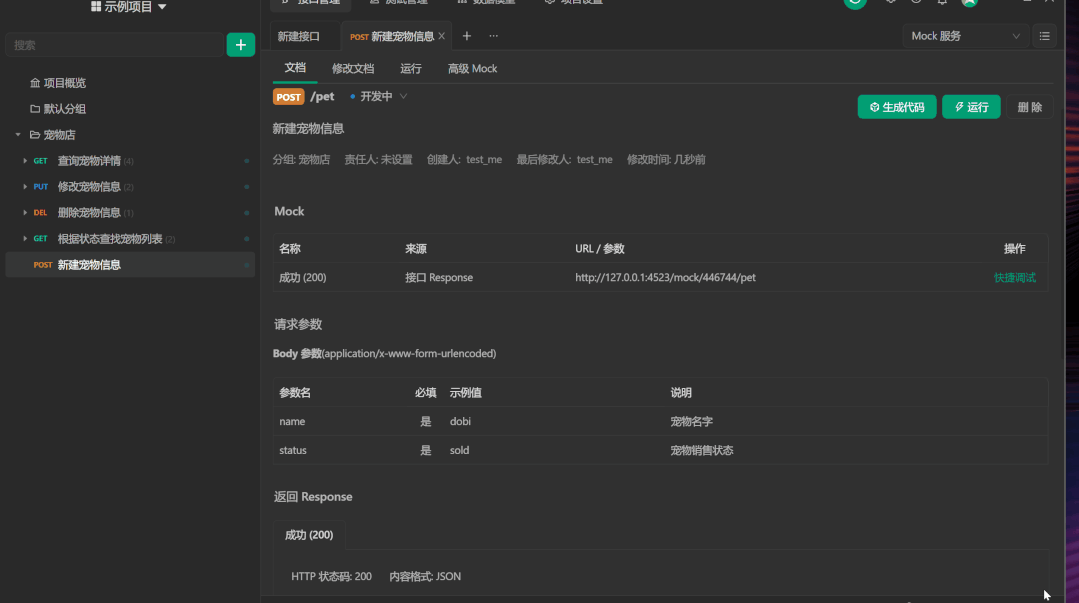Click the 生成代码 button
Image resolution: width=1079 pixels, height=603 pixels.
pos(896,106)
